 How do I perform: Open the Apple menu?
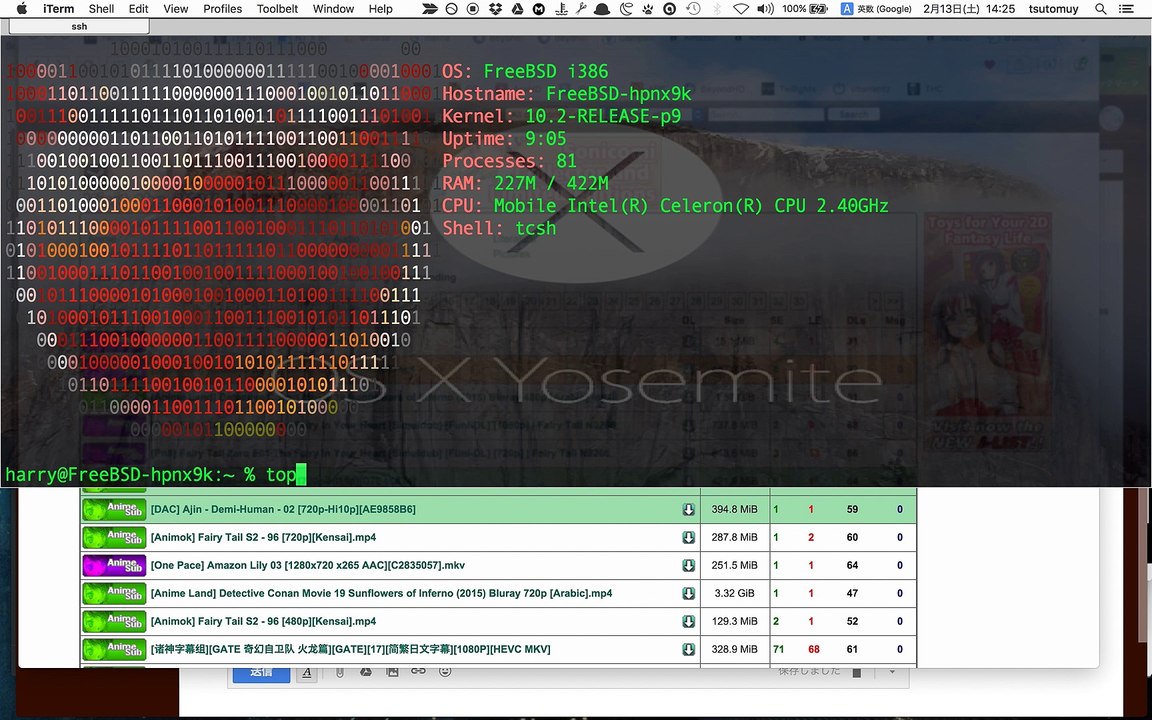pyautogui.click(x=21, y=9)
